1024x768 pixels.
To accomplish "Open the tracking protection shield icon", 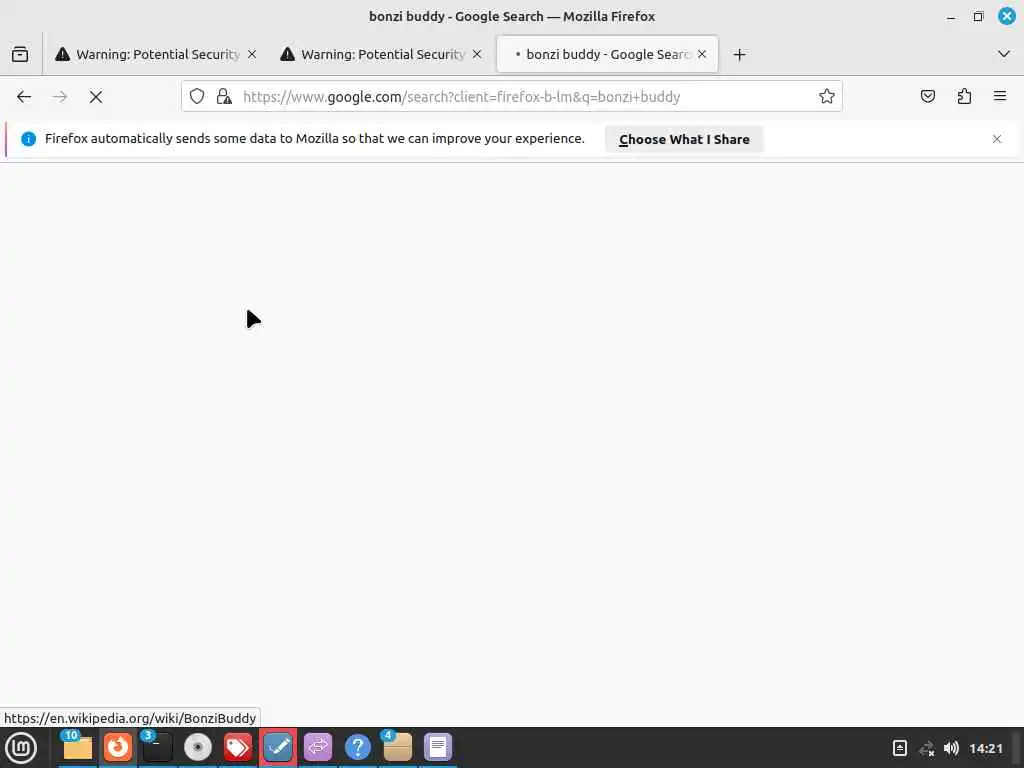I will [x=197, y=97].
